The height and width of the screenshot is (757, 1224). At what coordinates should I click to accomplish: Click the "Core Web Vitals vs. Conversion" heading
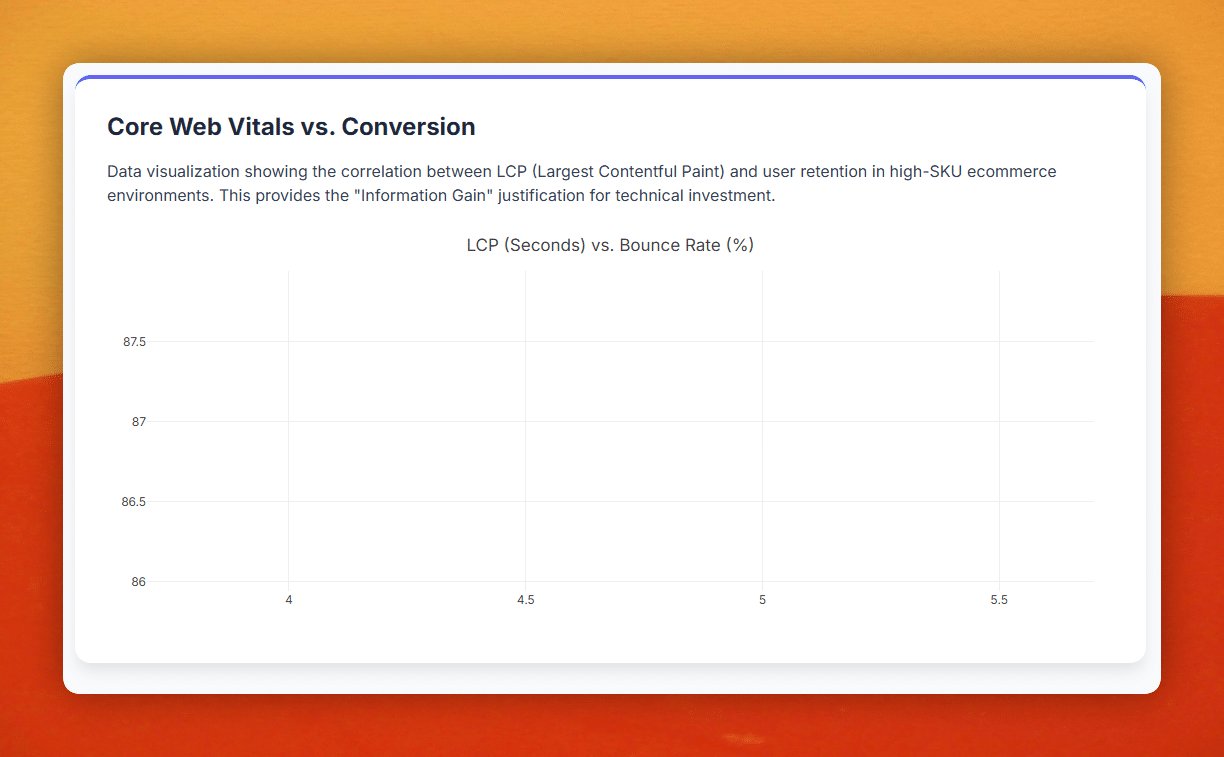(291, 127)
